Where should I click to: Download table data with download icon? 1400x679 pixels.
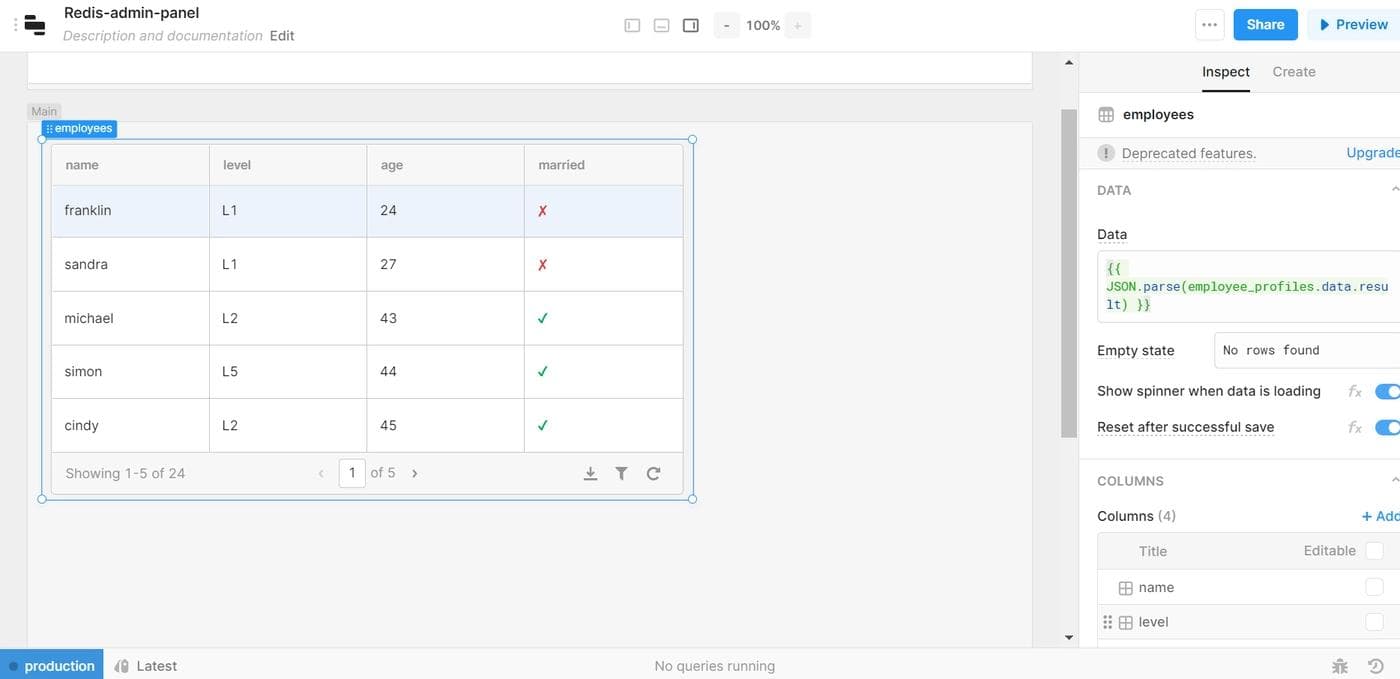pyautogui.click(x=590, y=473)
